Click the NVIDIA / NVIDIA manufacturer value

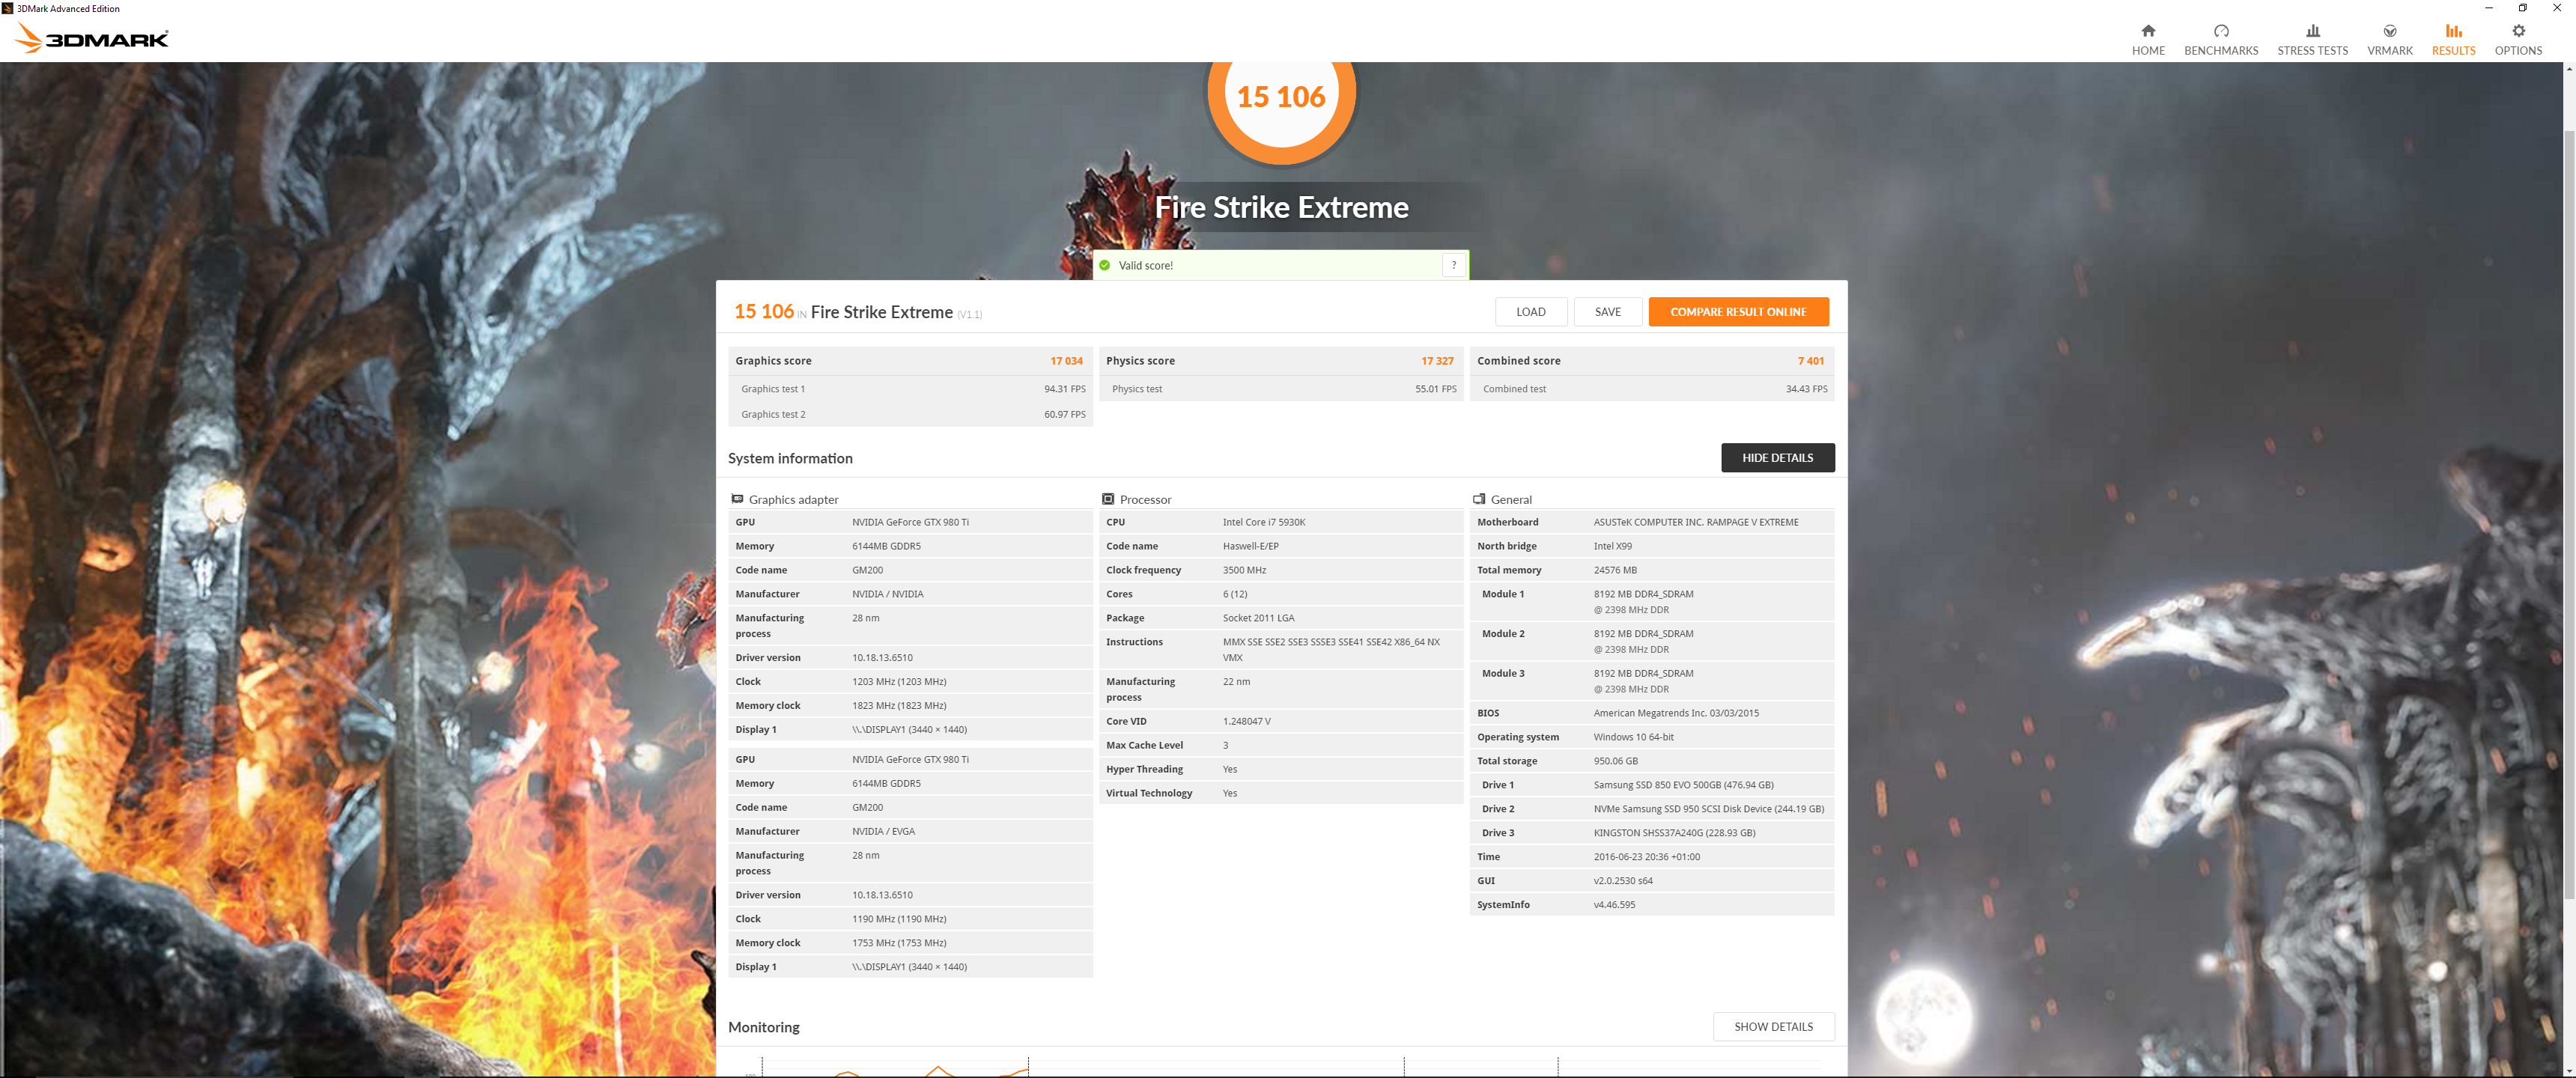887,594
